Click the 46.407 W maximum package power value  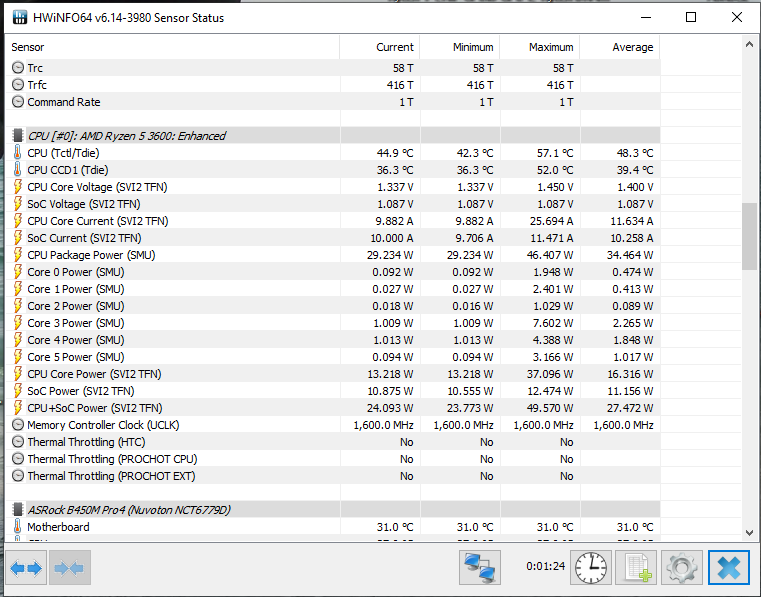(x=550, y=255)
